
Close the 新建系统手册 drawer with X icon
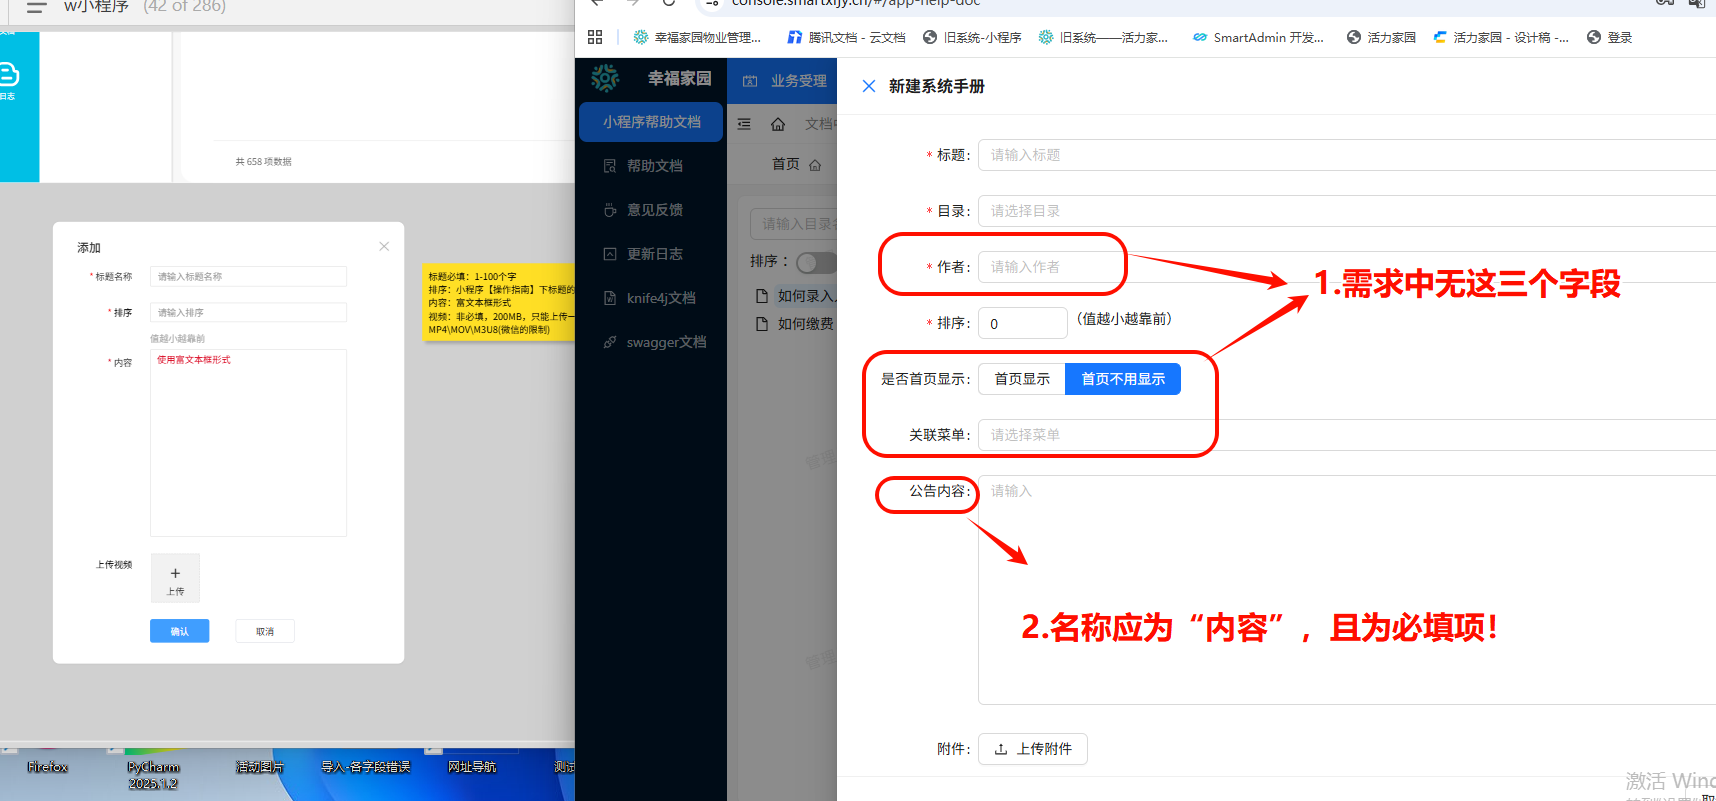point(868,86)
